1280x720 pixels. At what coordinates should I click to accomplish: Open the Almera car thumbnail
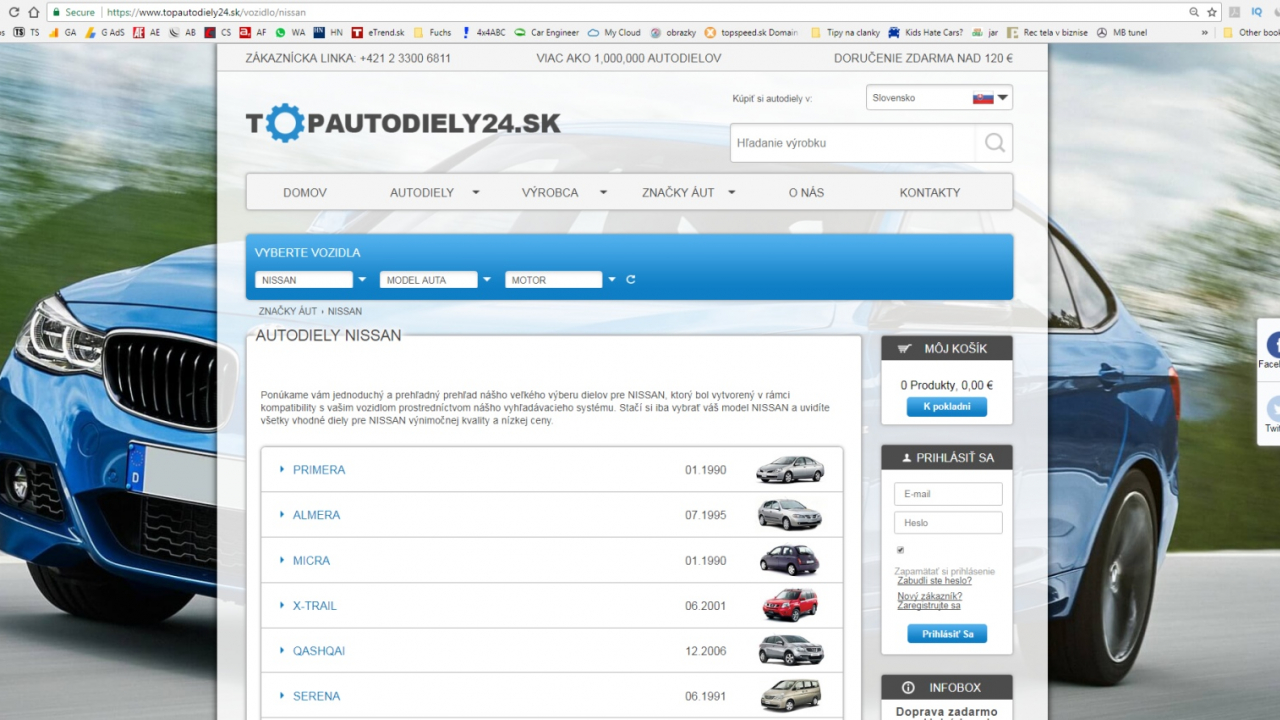[x=790, y=514]
